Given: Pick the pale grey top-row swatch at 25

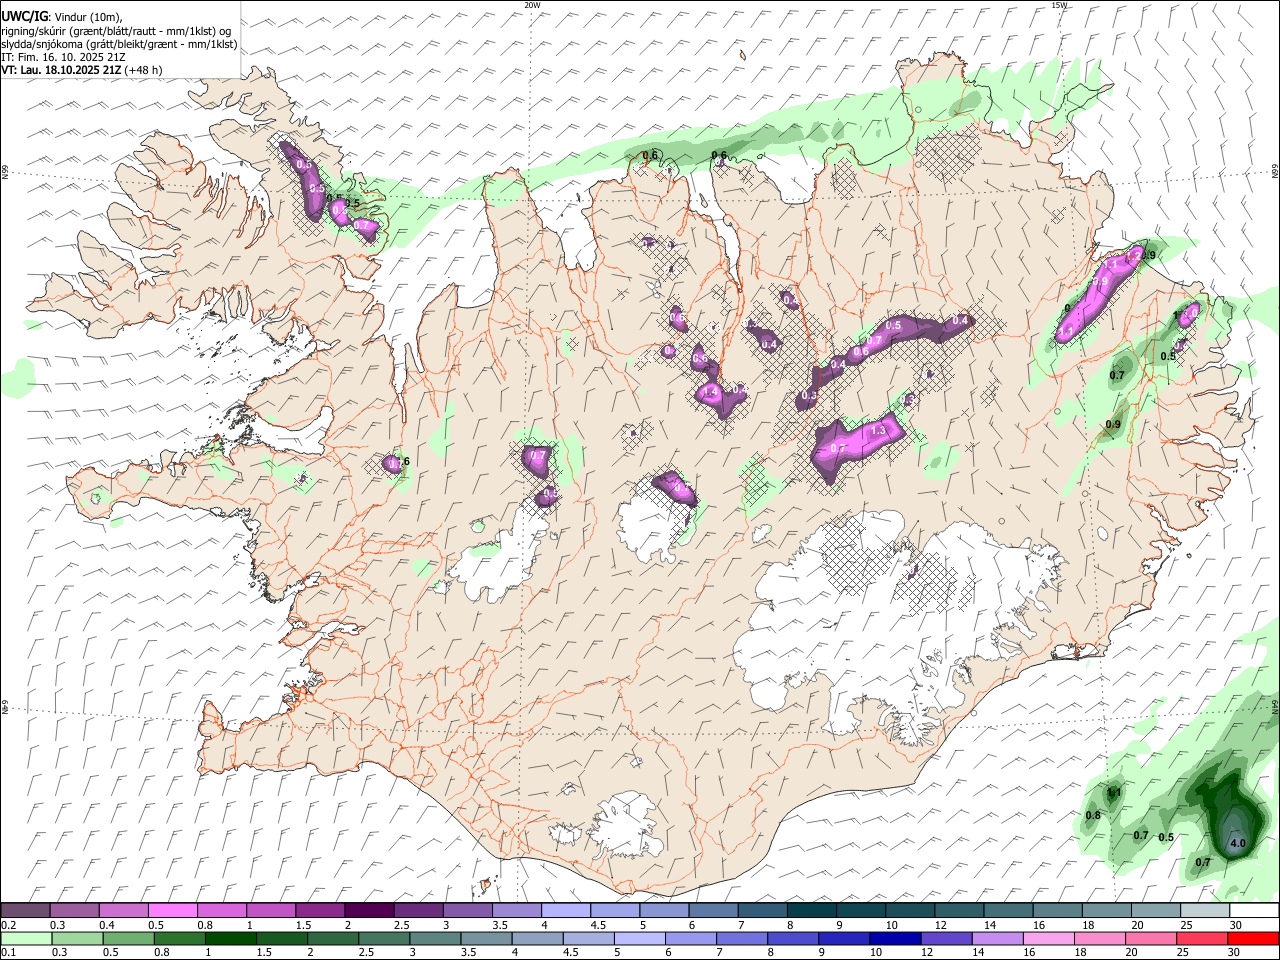Looking at the screenshot, I should [x=1204, y=911].
